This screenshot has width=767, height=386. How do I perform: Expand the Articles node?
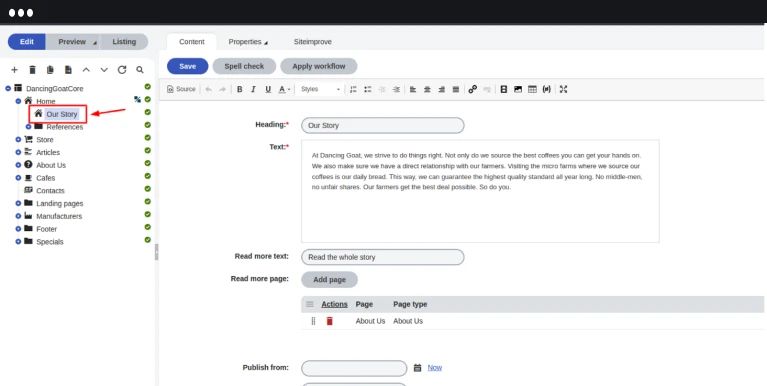click(x=18, y=152)
